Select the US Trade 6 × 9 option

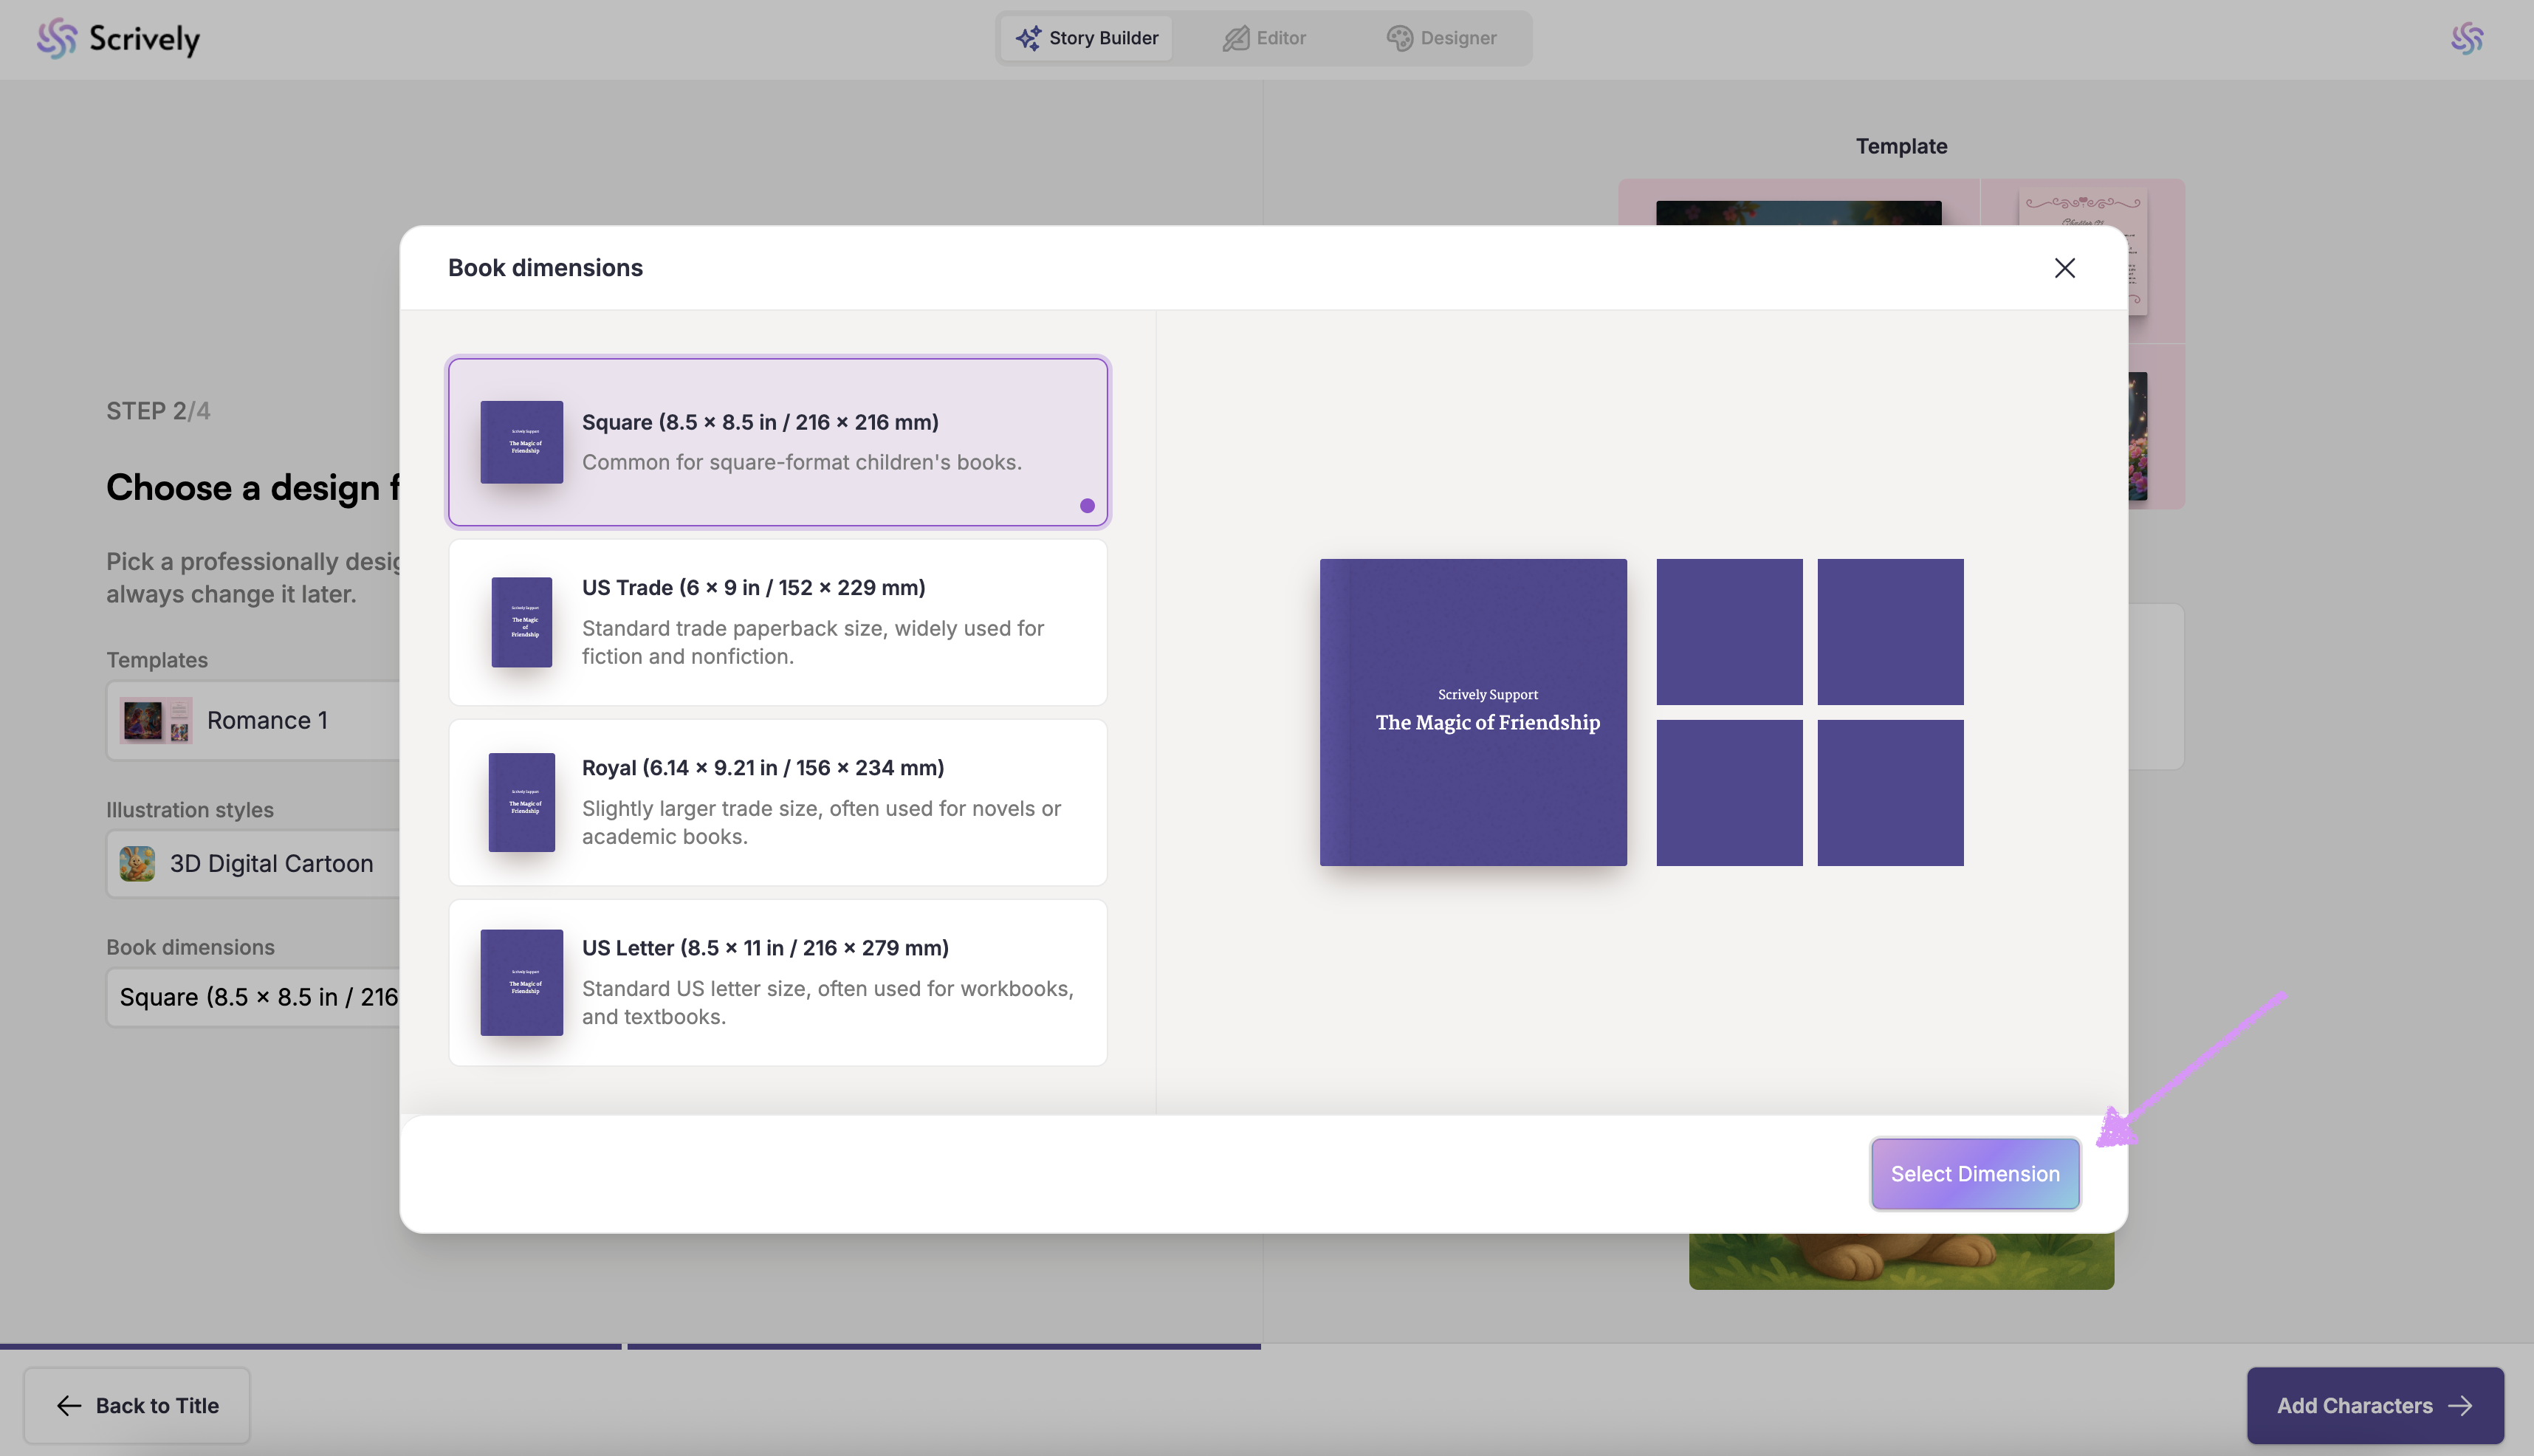pos(778,622)
